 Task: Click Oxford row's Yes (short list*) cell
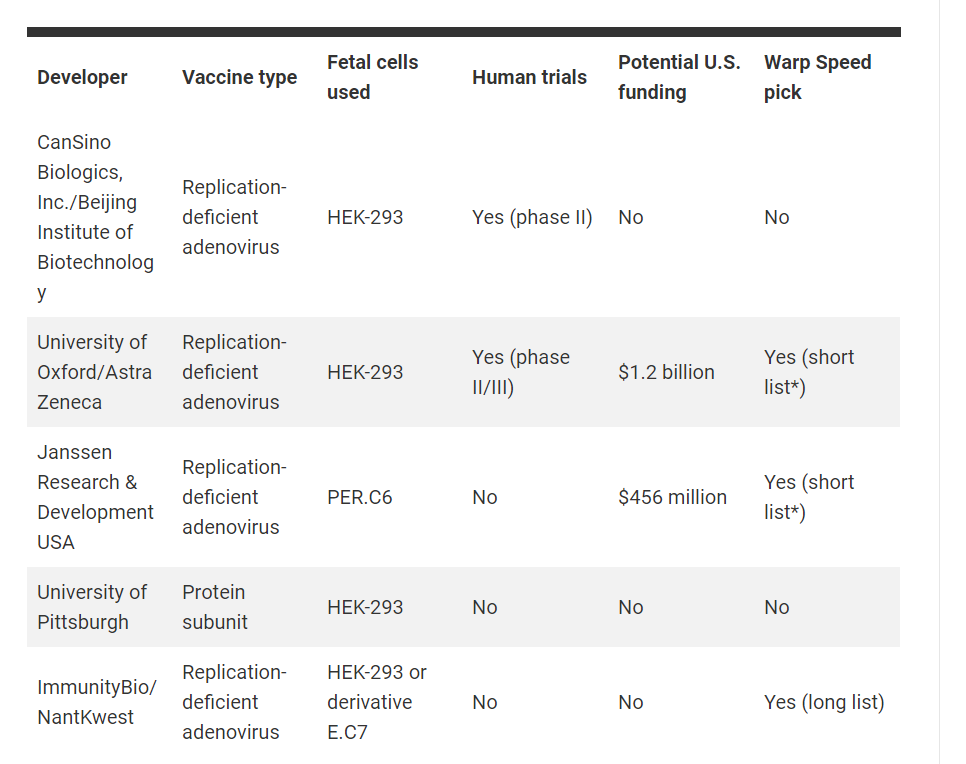(x=808, y=372)
